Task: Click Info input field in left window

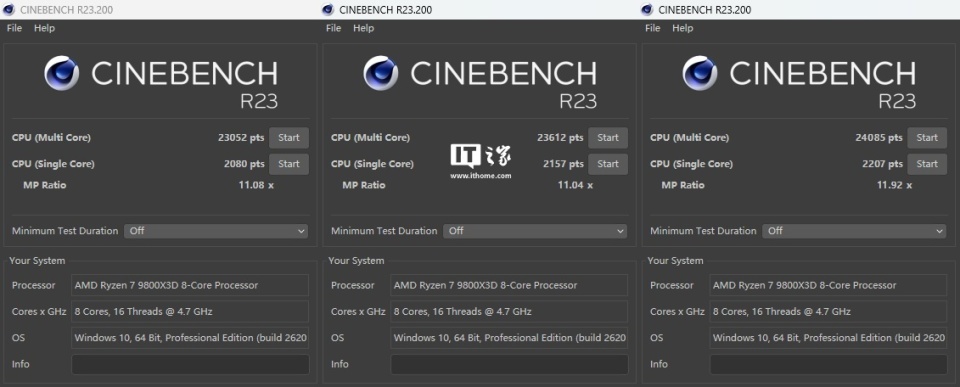Action: pyautogui.click(x=190, y=364)
